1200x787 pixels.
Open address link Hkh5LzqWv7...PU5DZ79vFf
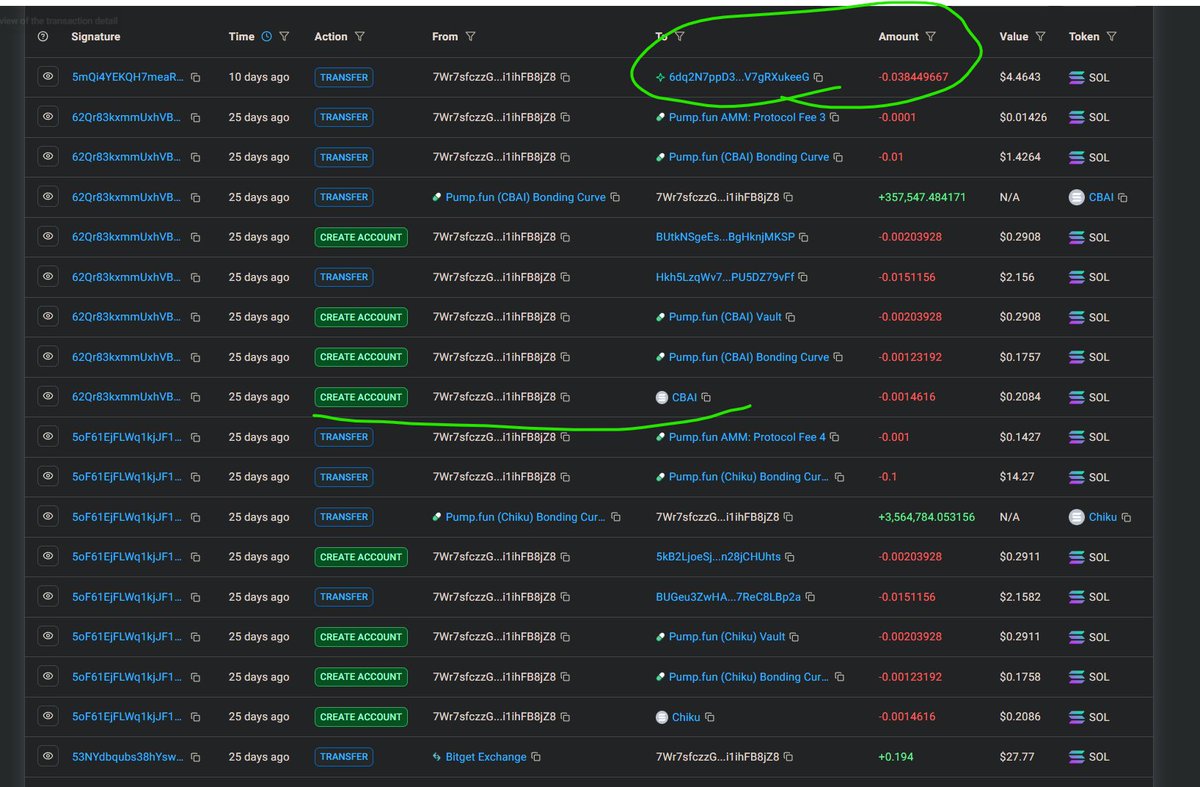point(725,277)
